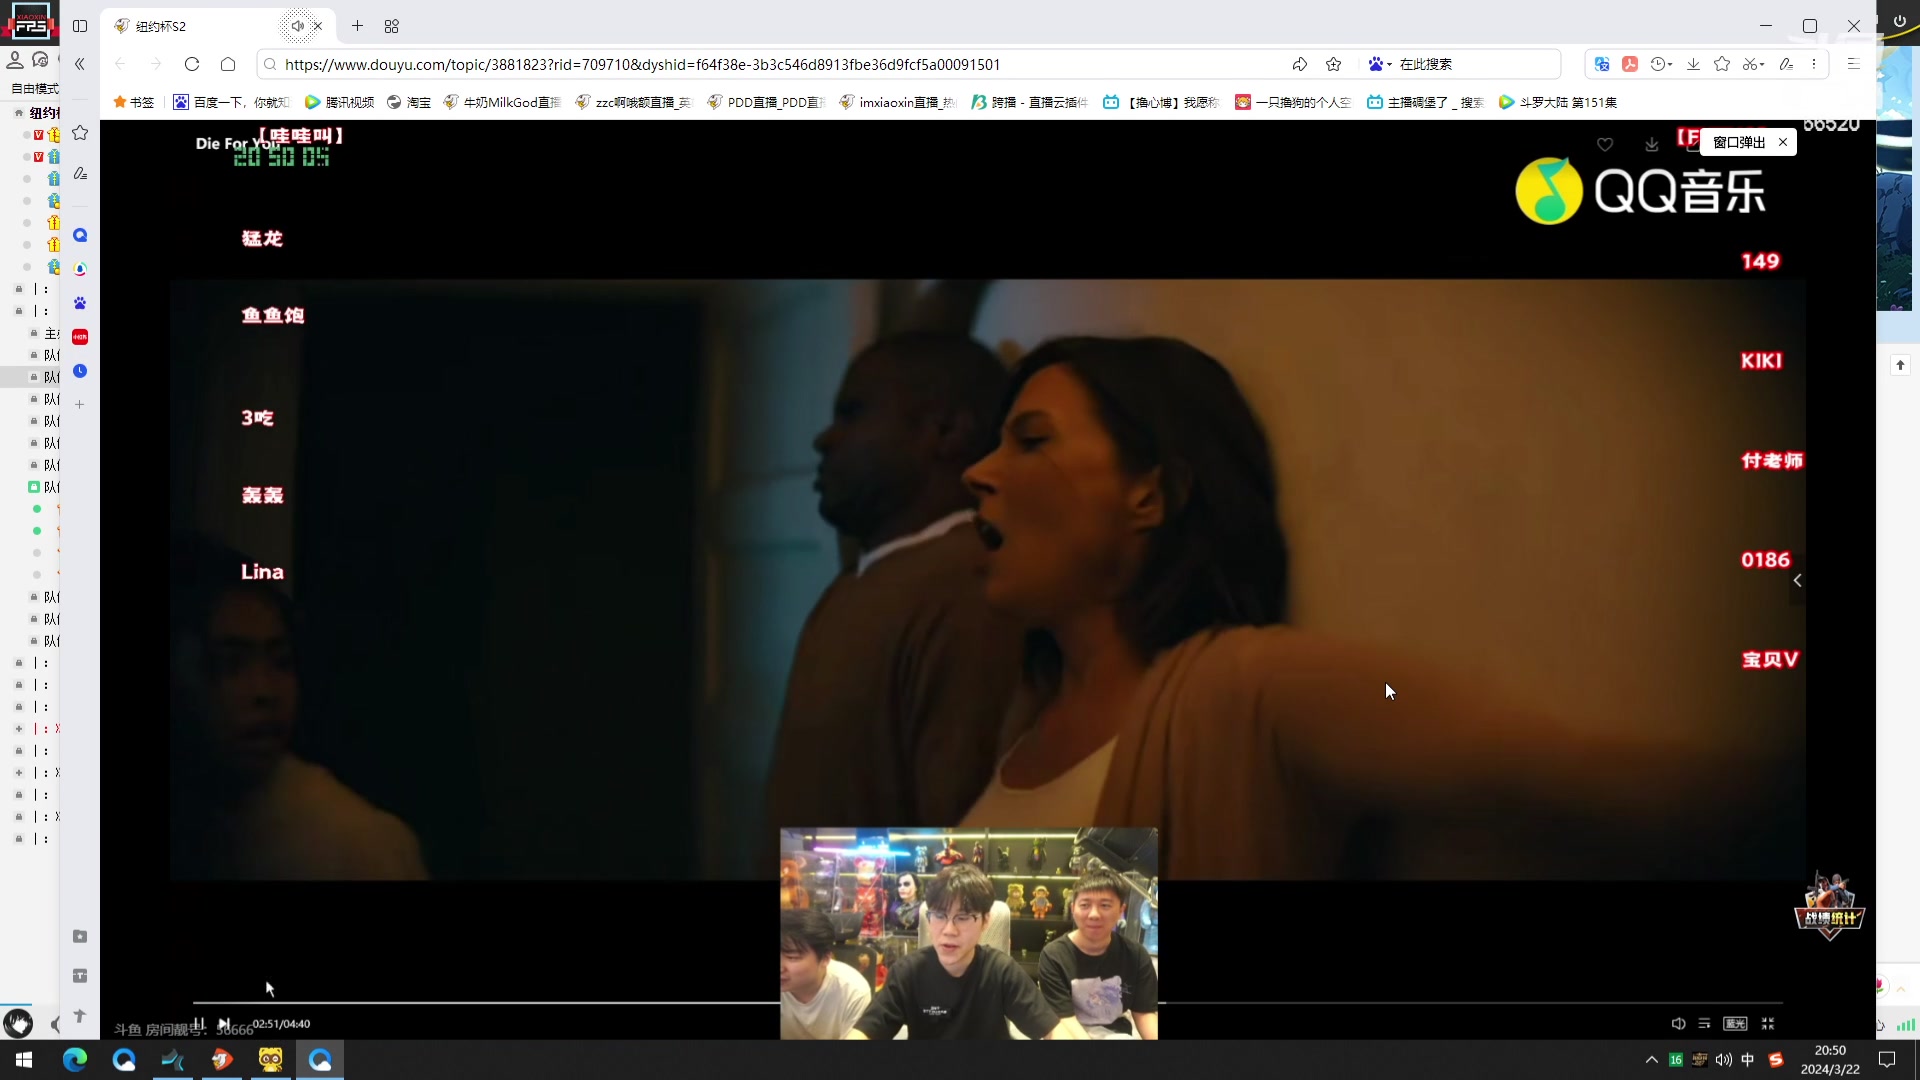Image resolution: width=1920 pixels, height=1080 pixels.
Task: Open the 战绩统计 stats badge
Action: 1830,906
